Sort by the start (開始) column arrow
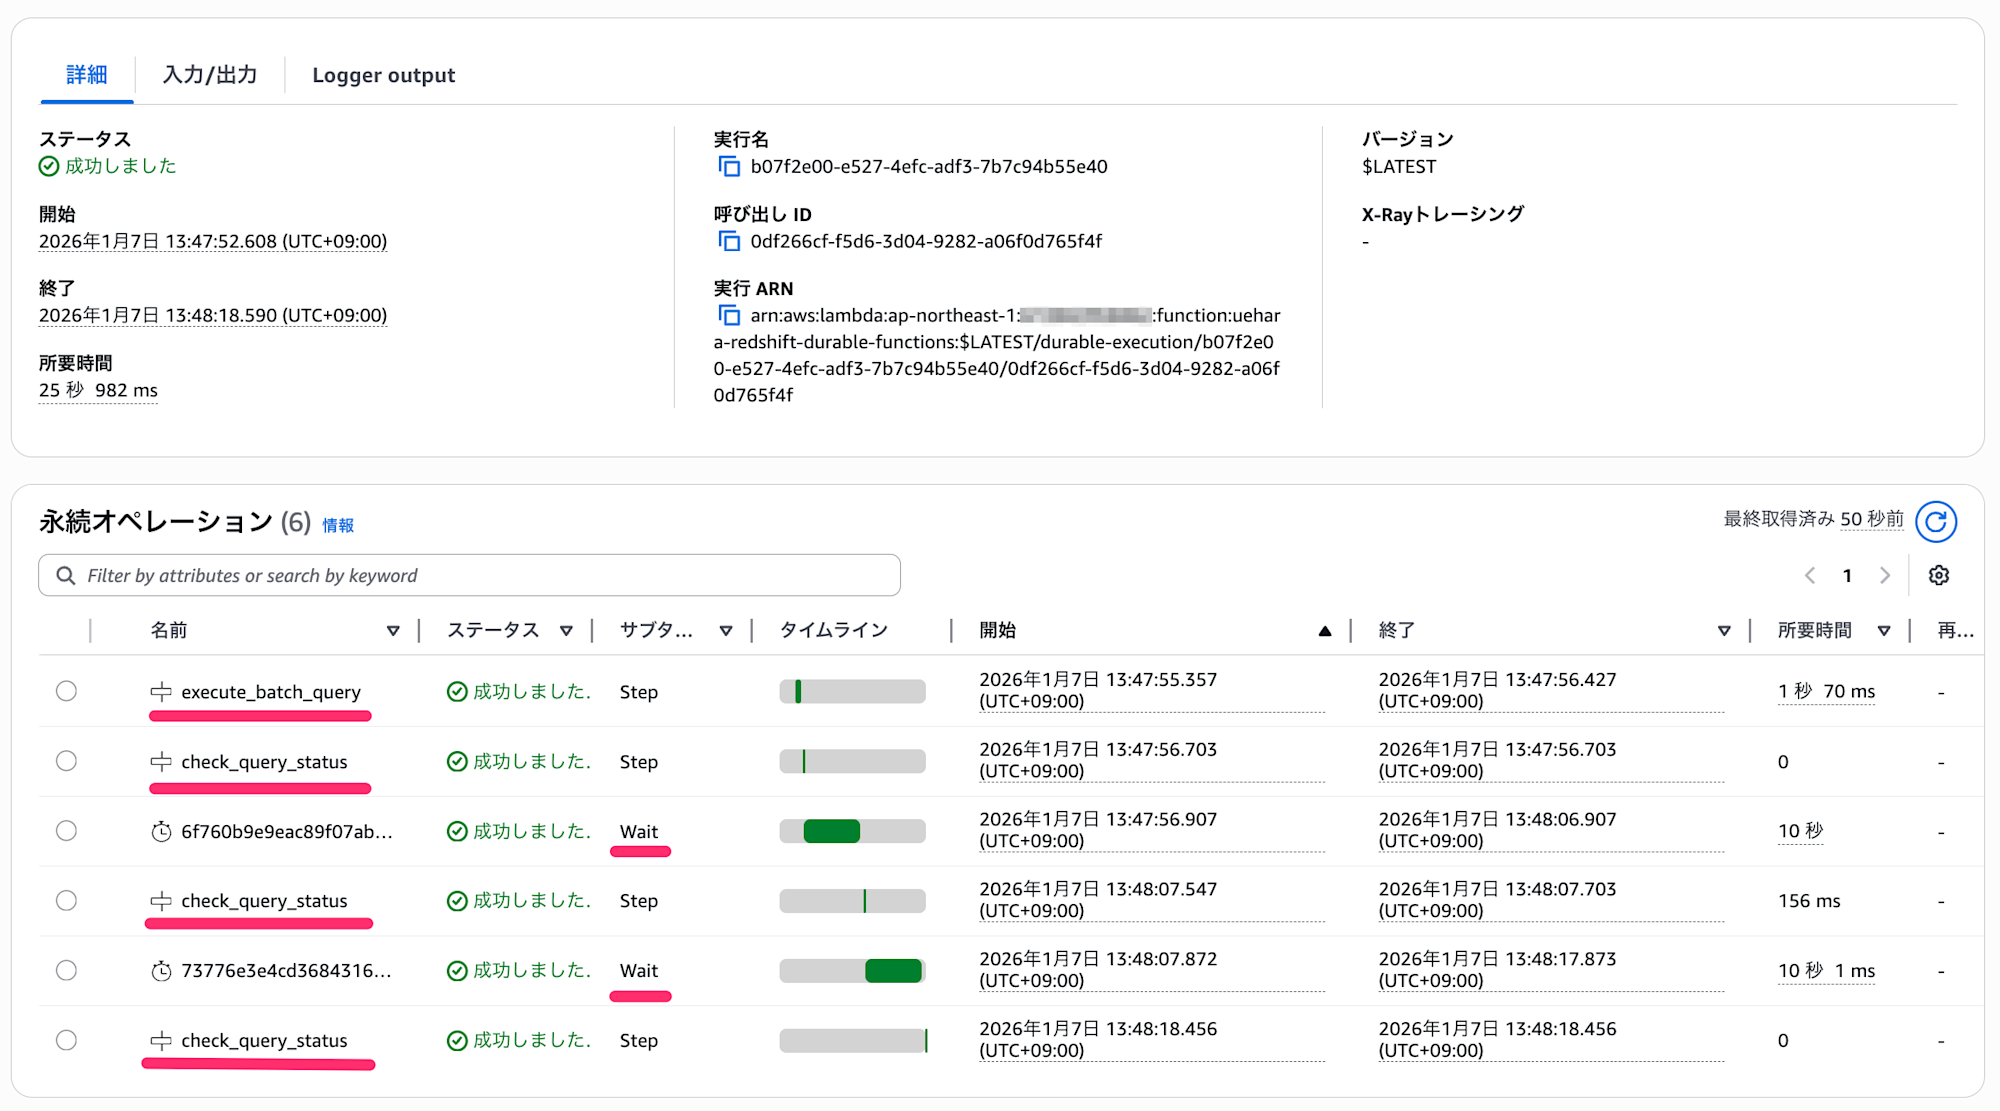 pyautogui.click(x=1324, y=630)
